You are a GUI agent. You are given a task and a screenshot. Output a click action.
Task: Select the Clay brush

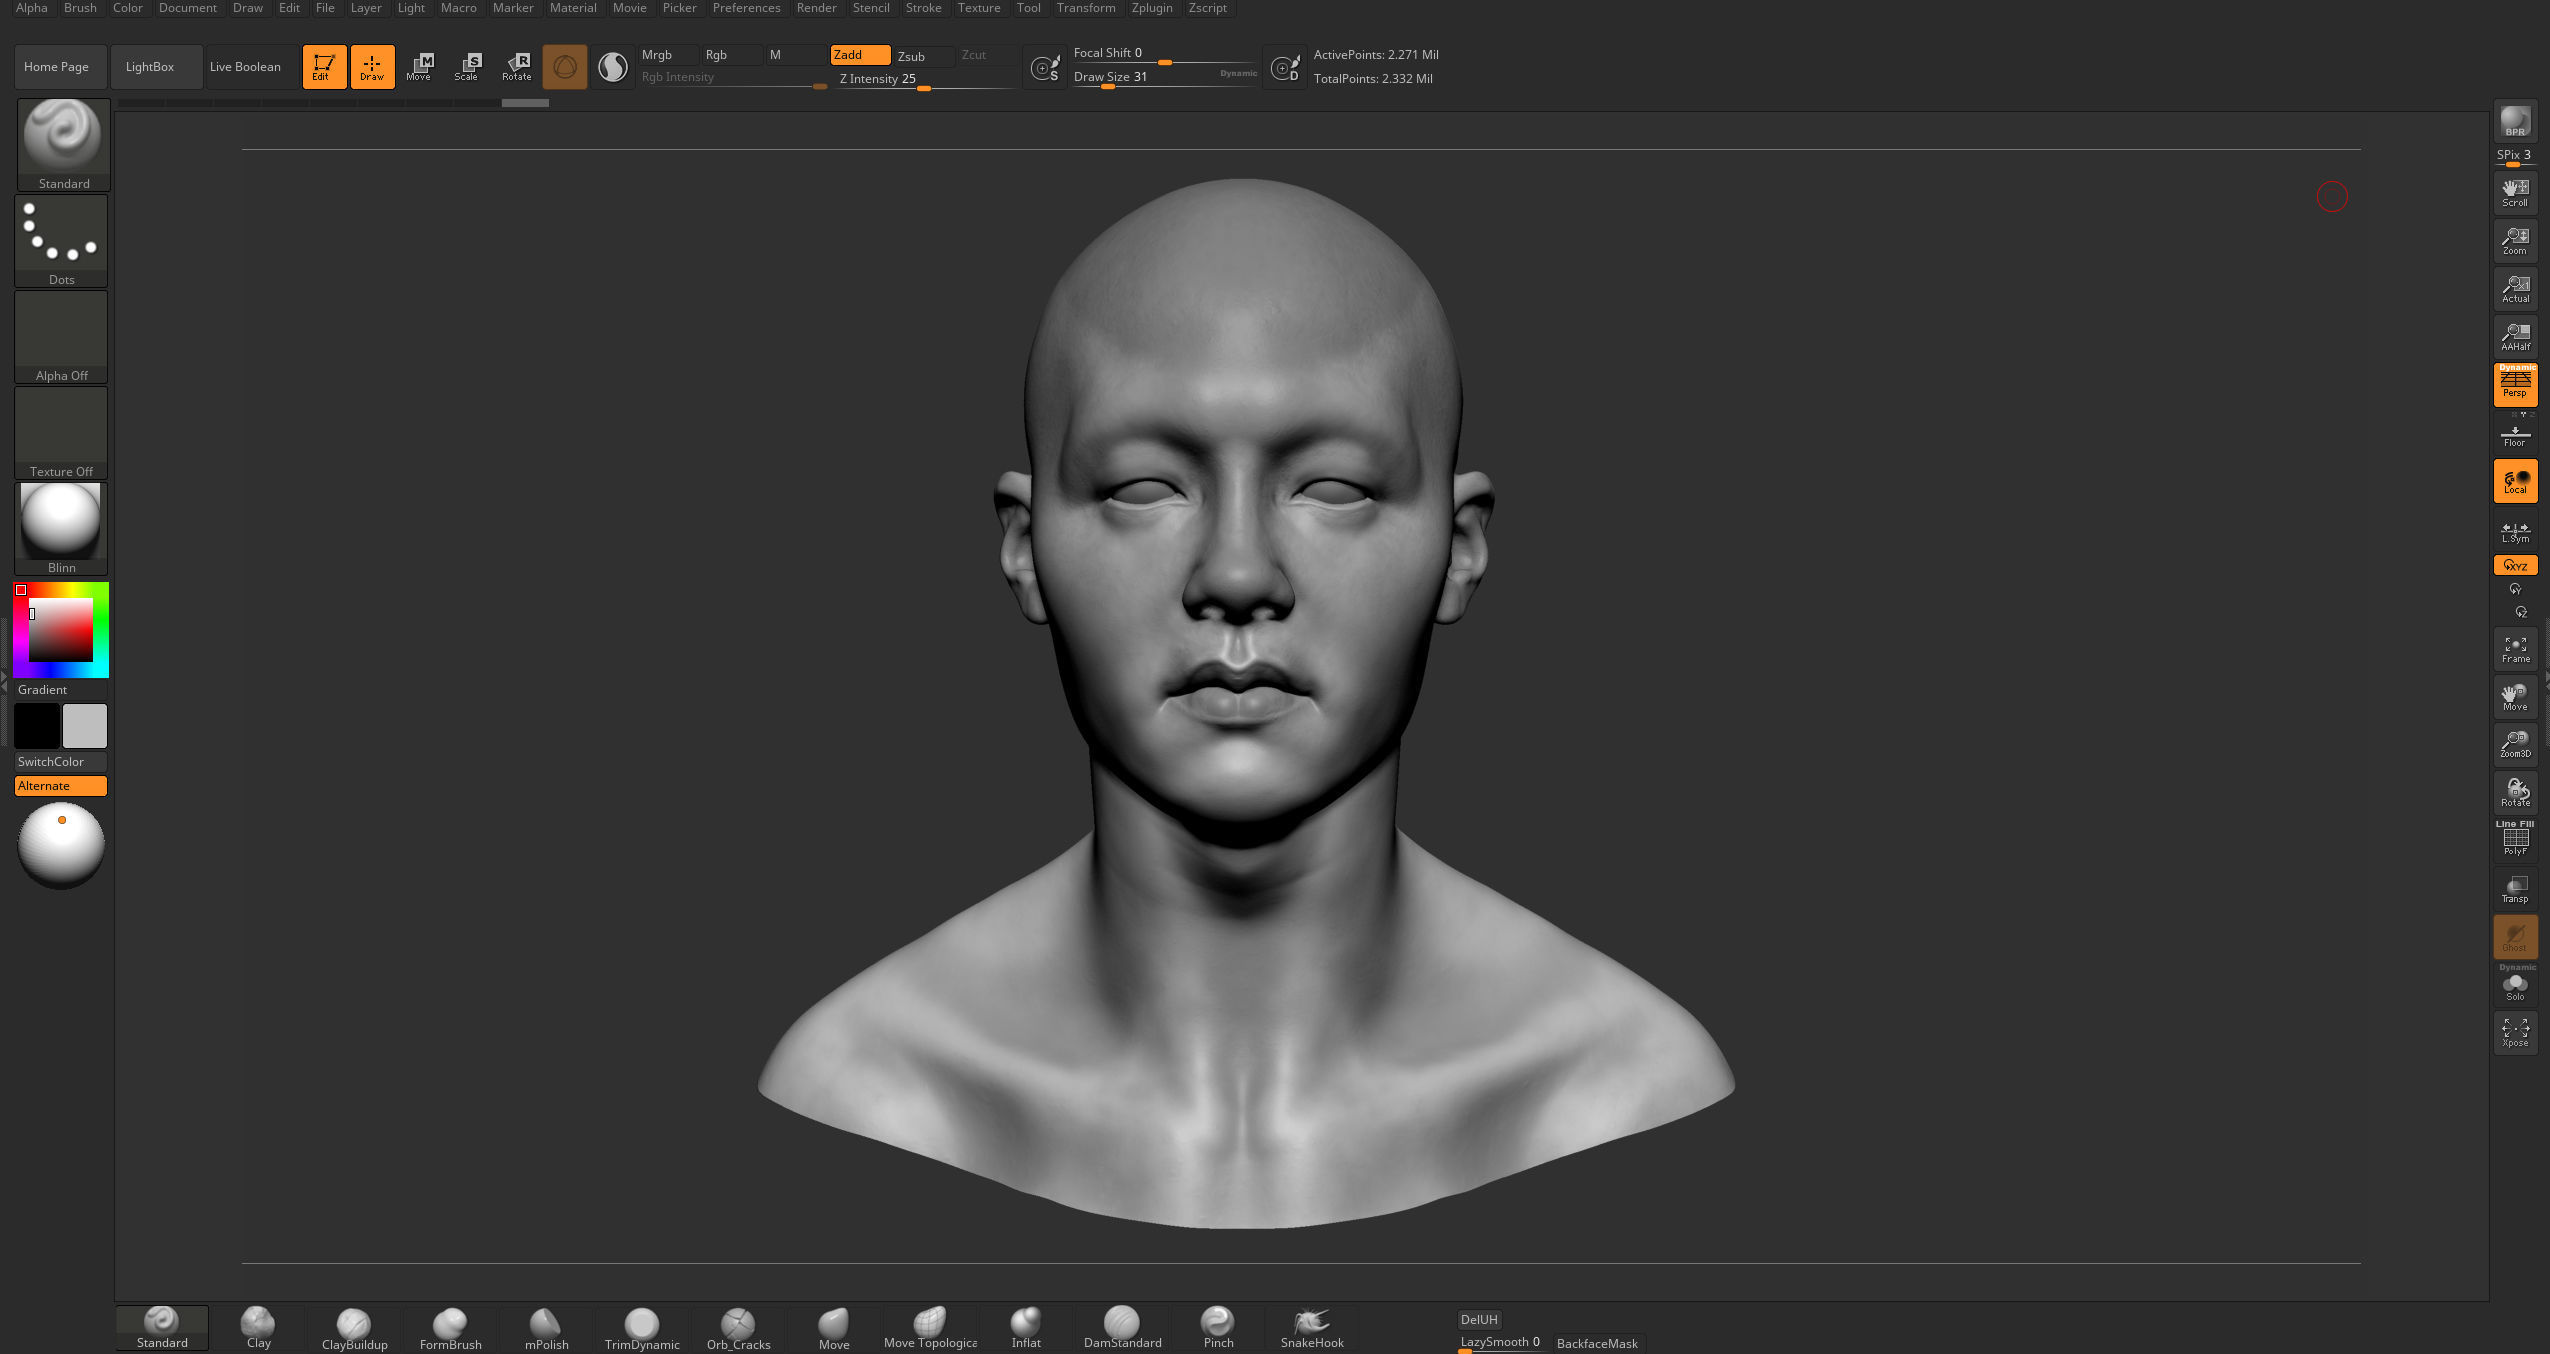click(258, 1328)
